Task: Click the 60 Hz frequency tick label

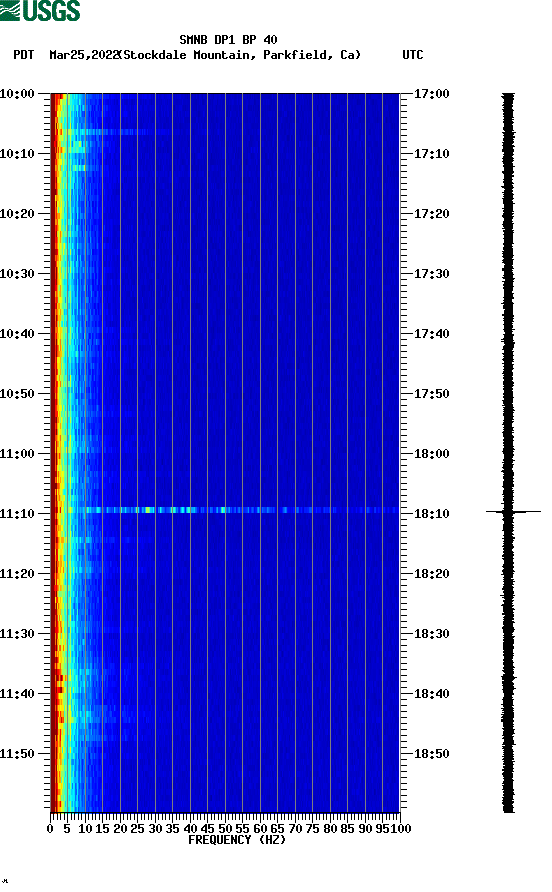Action: coord(260,829)
